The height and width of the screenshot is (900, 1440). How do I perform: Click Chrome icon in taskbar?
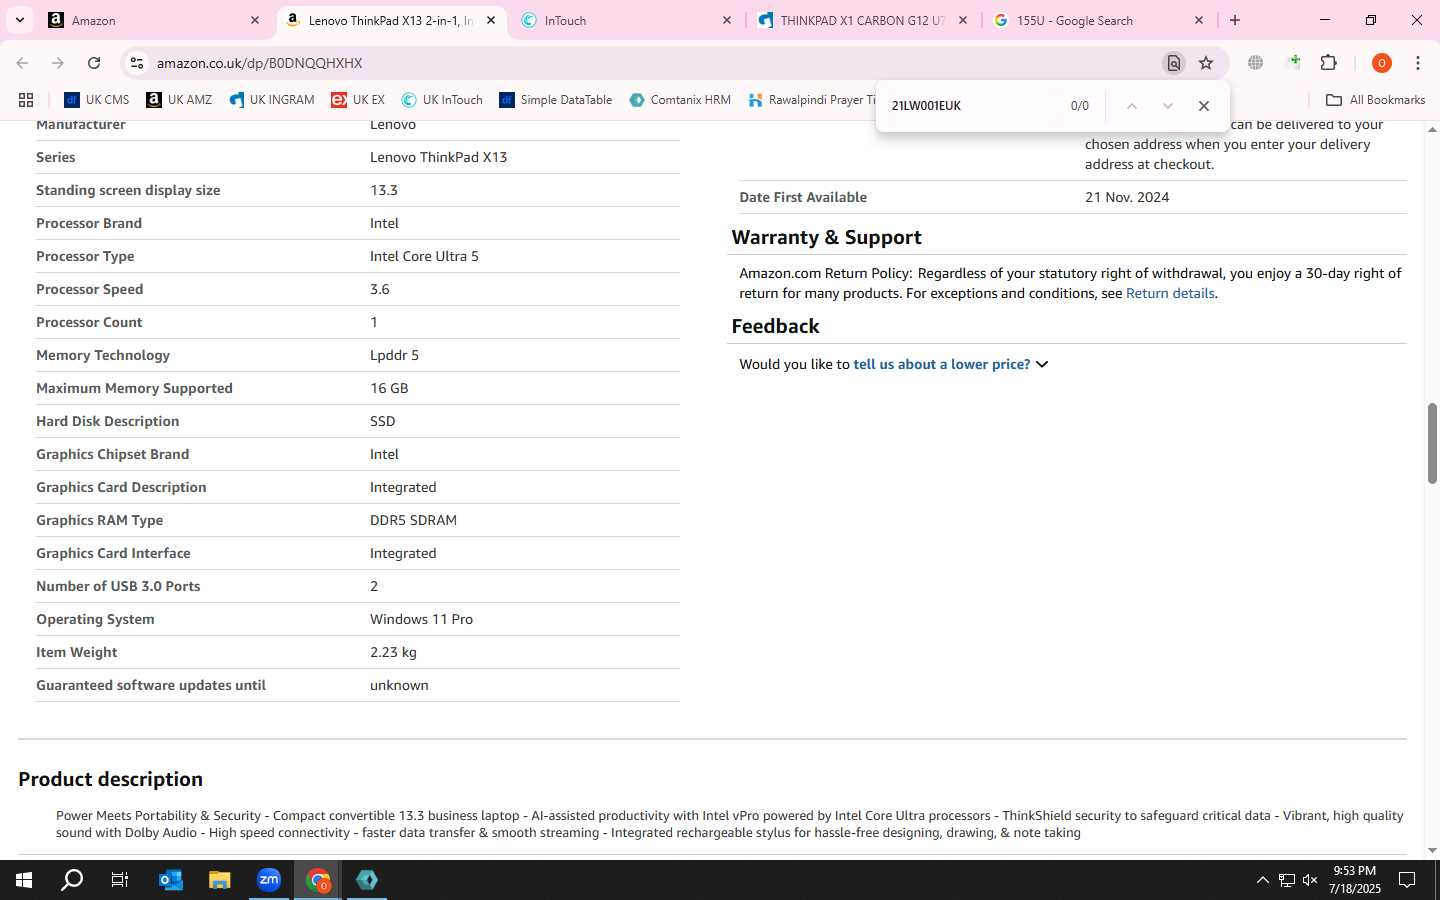(x=318, y=880)
